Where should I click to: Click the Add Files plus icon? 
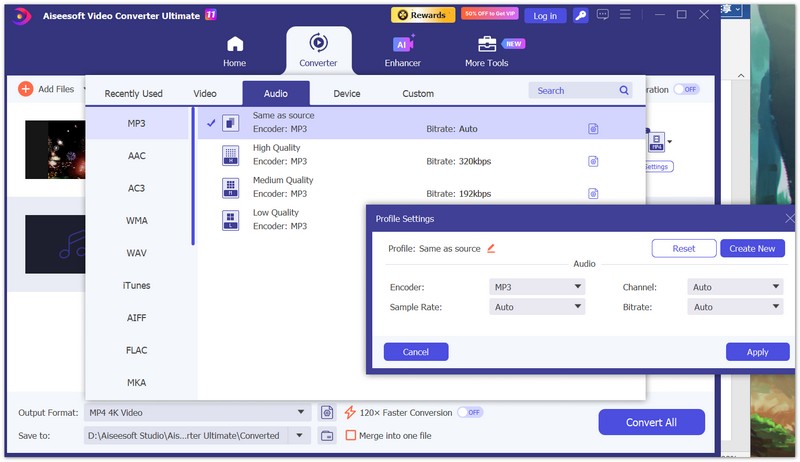tap(26, 89)
